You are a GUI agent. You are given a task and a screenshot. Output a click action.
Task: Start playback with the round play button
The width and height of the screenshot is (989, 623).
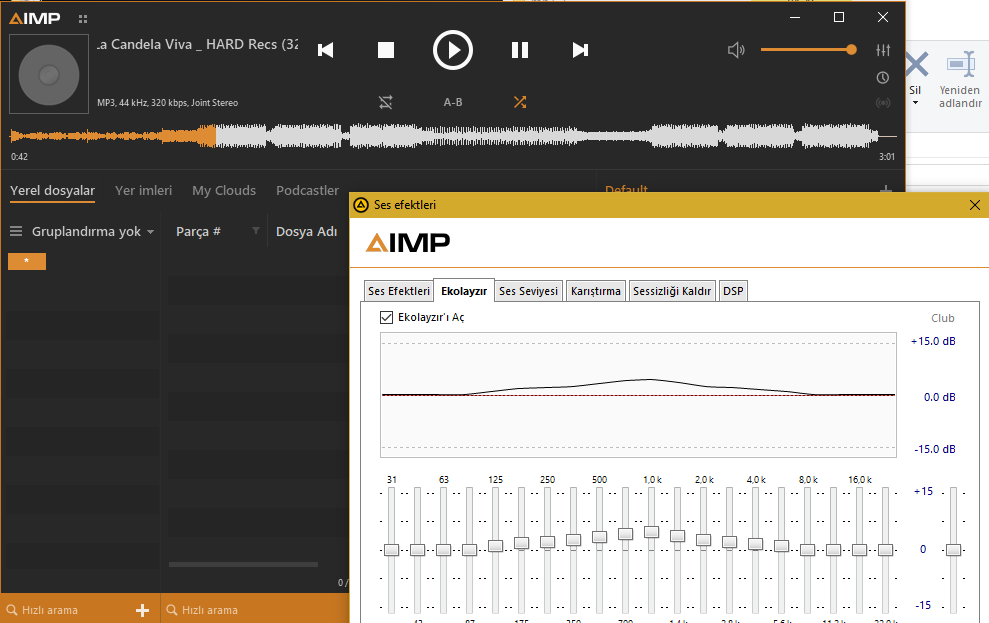coord(453,50)
